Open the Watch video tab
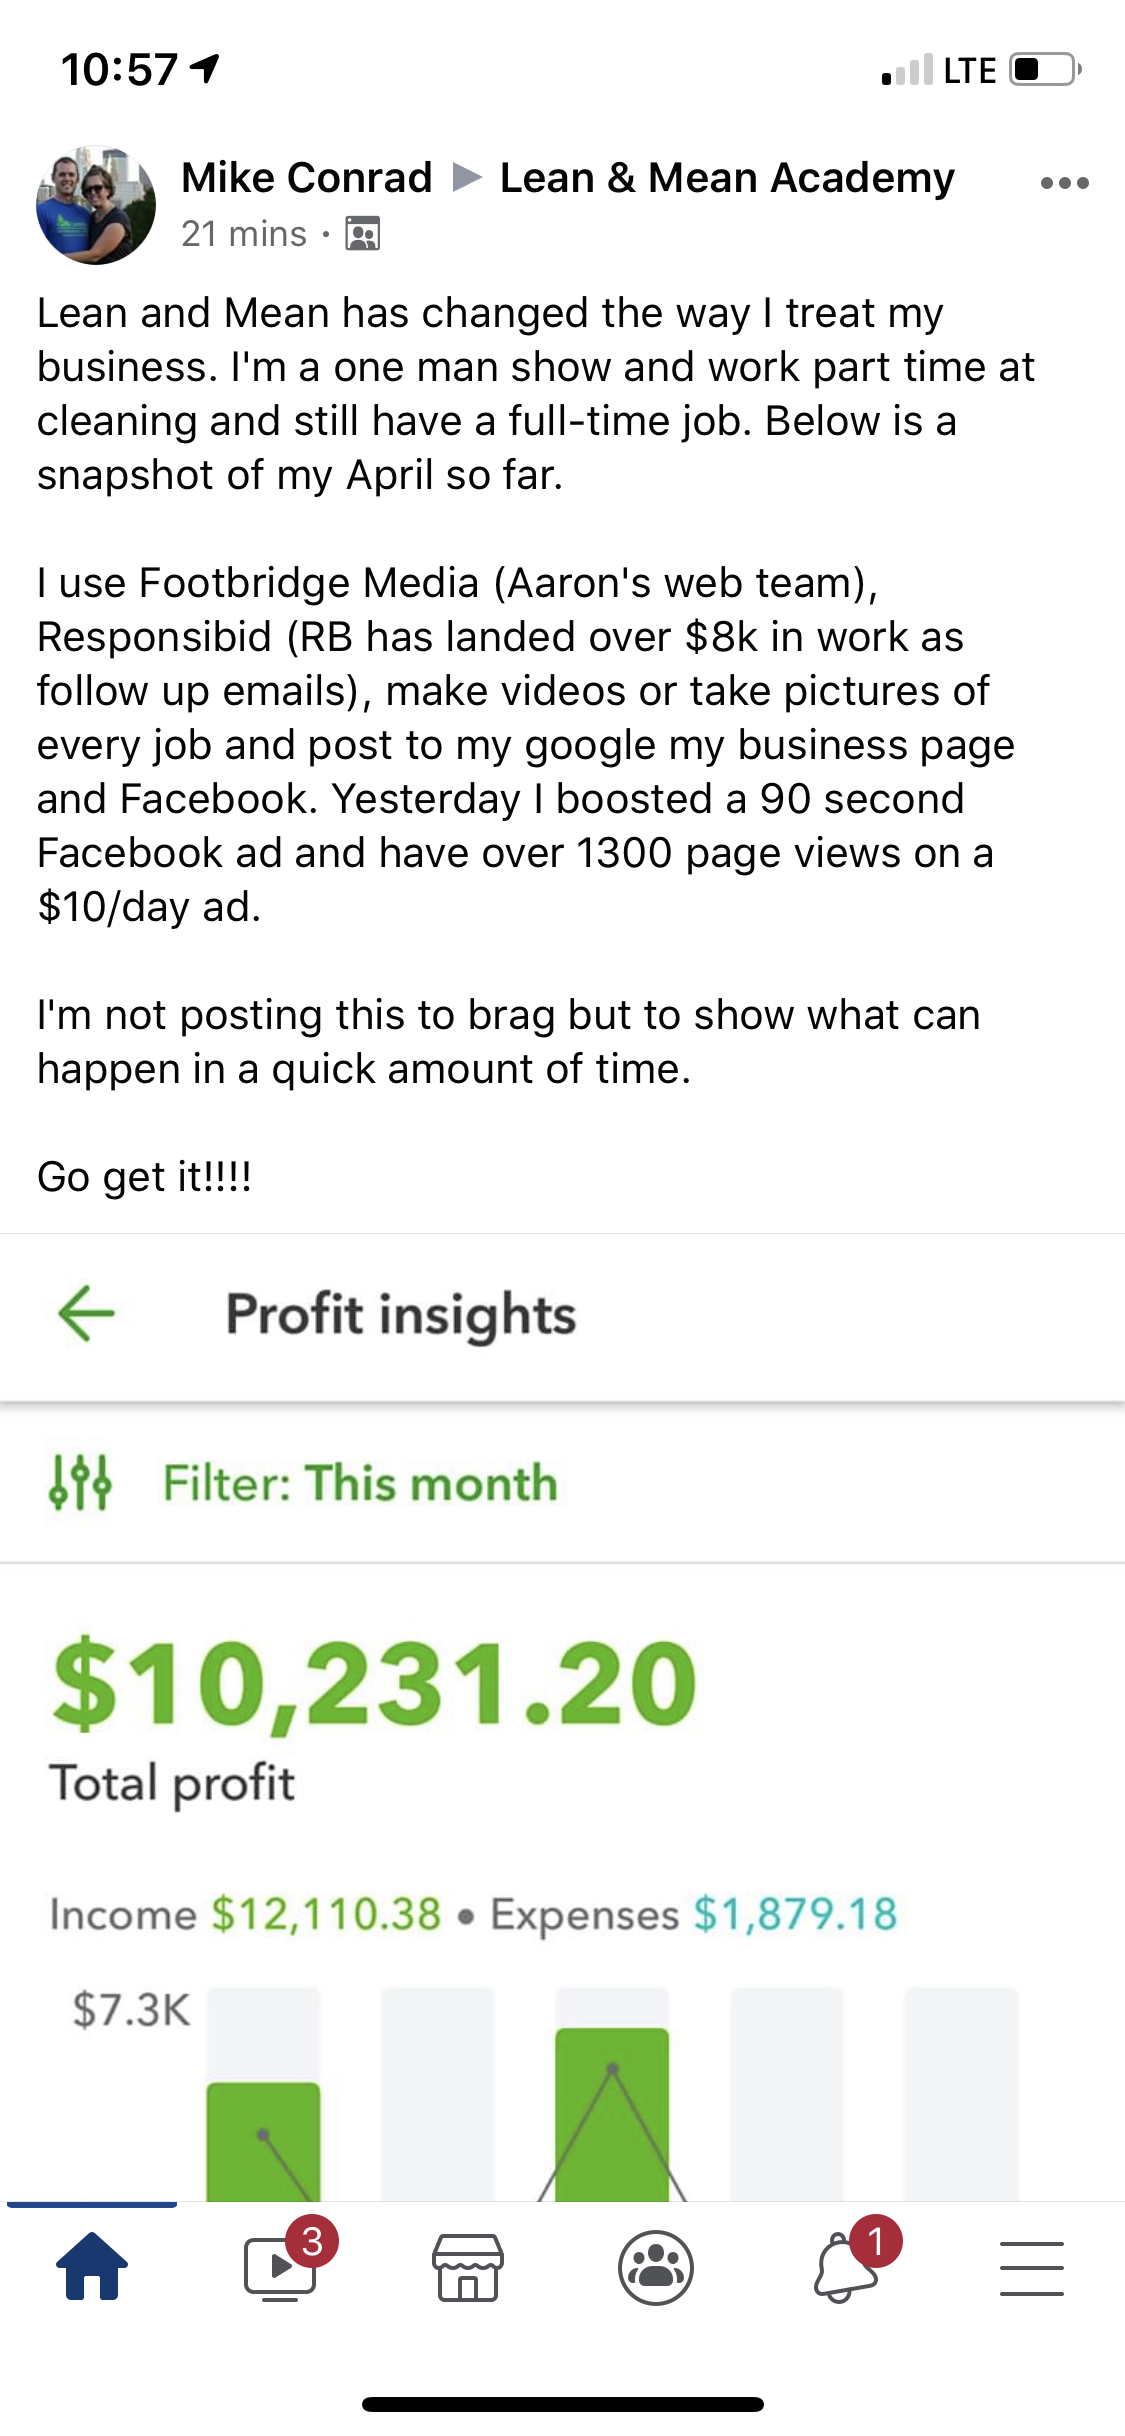 click(281, 2266)
